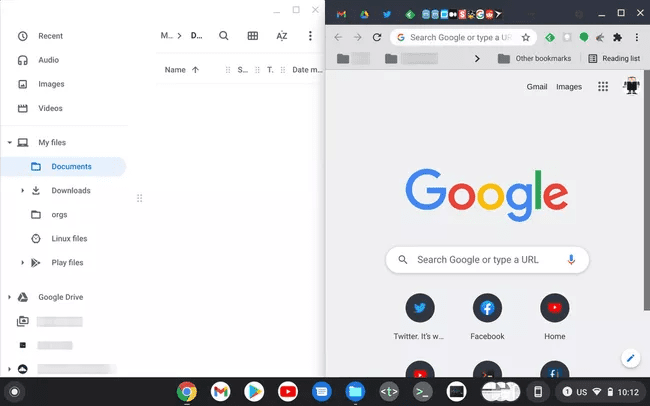Open YouTube from the shelf
This screenshot has height=406, width=650.
tap(288, 391)
